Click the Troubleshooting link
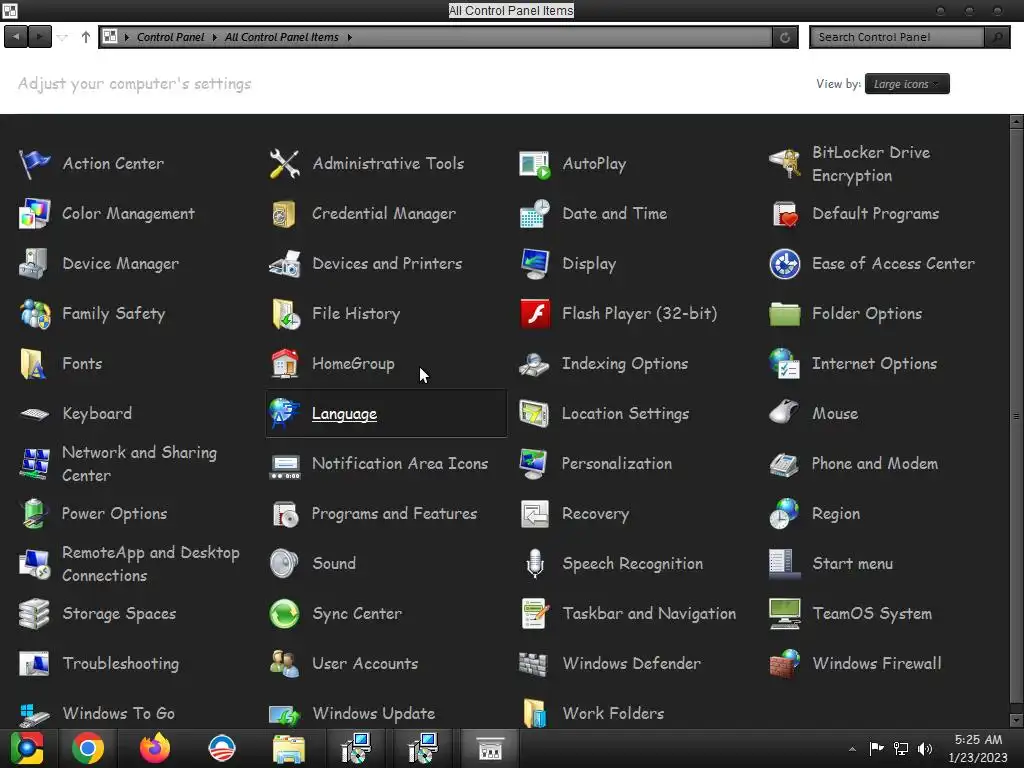1024x768 pixels. pyautogui.click(x=120, y=664)
